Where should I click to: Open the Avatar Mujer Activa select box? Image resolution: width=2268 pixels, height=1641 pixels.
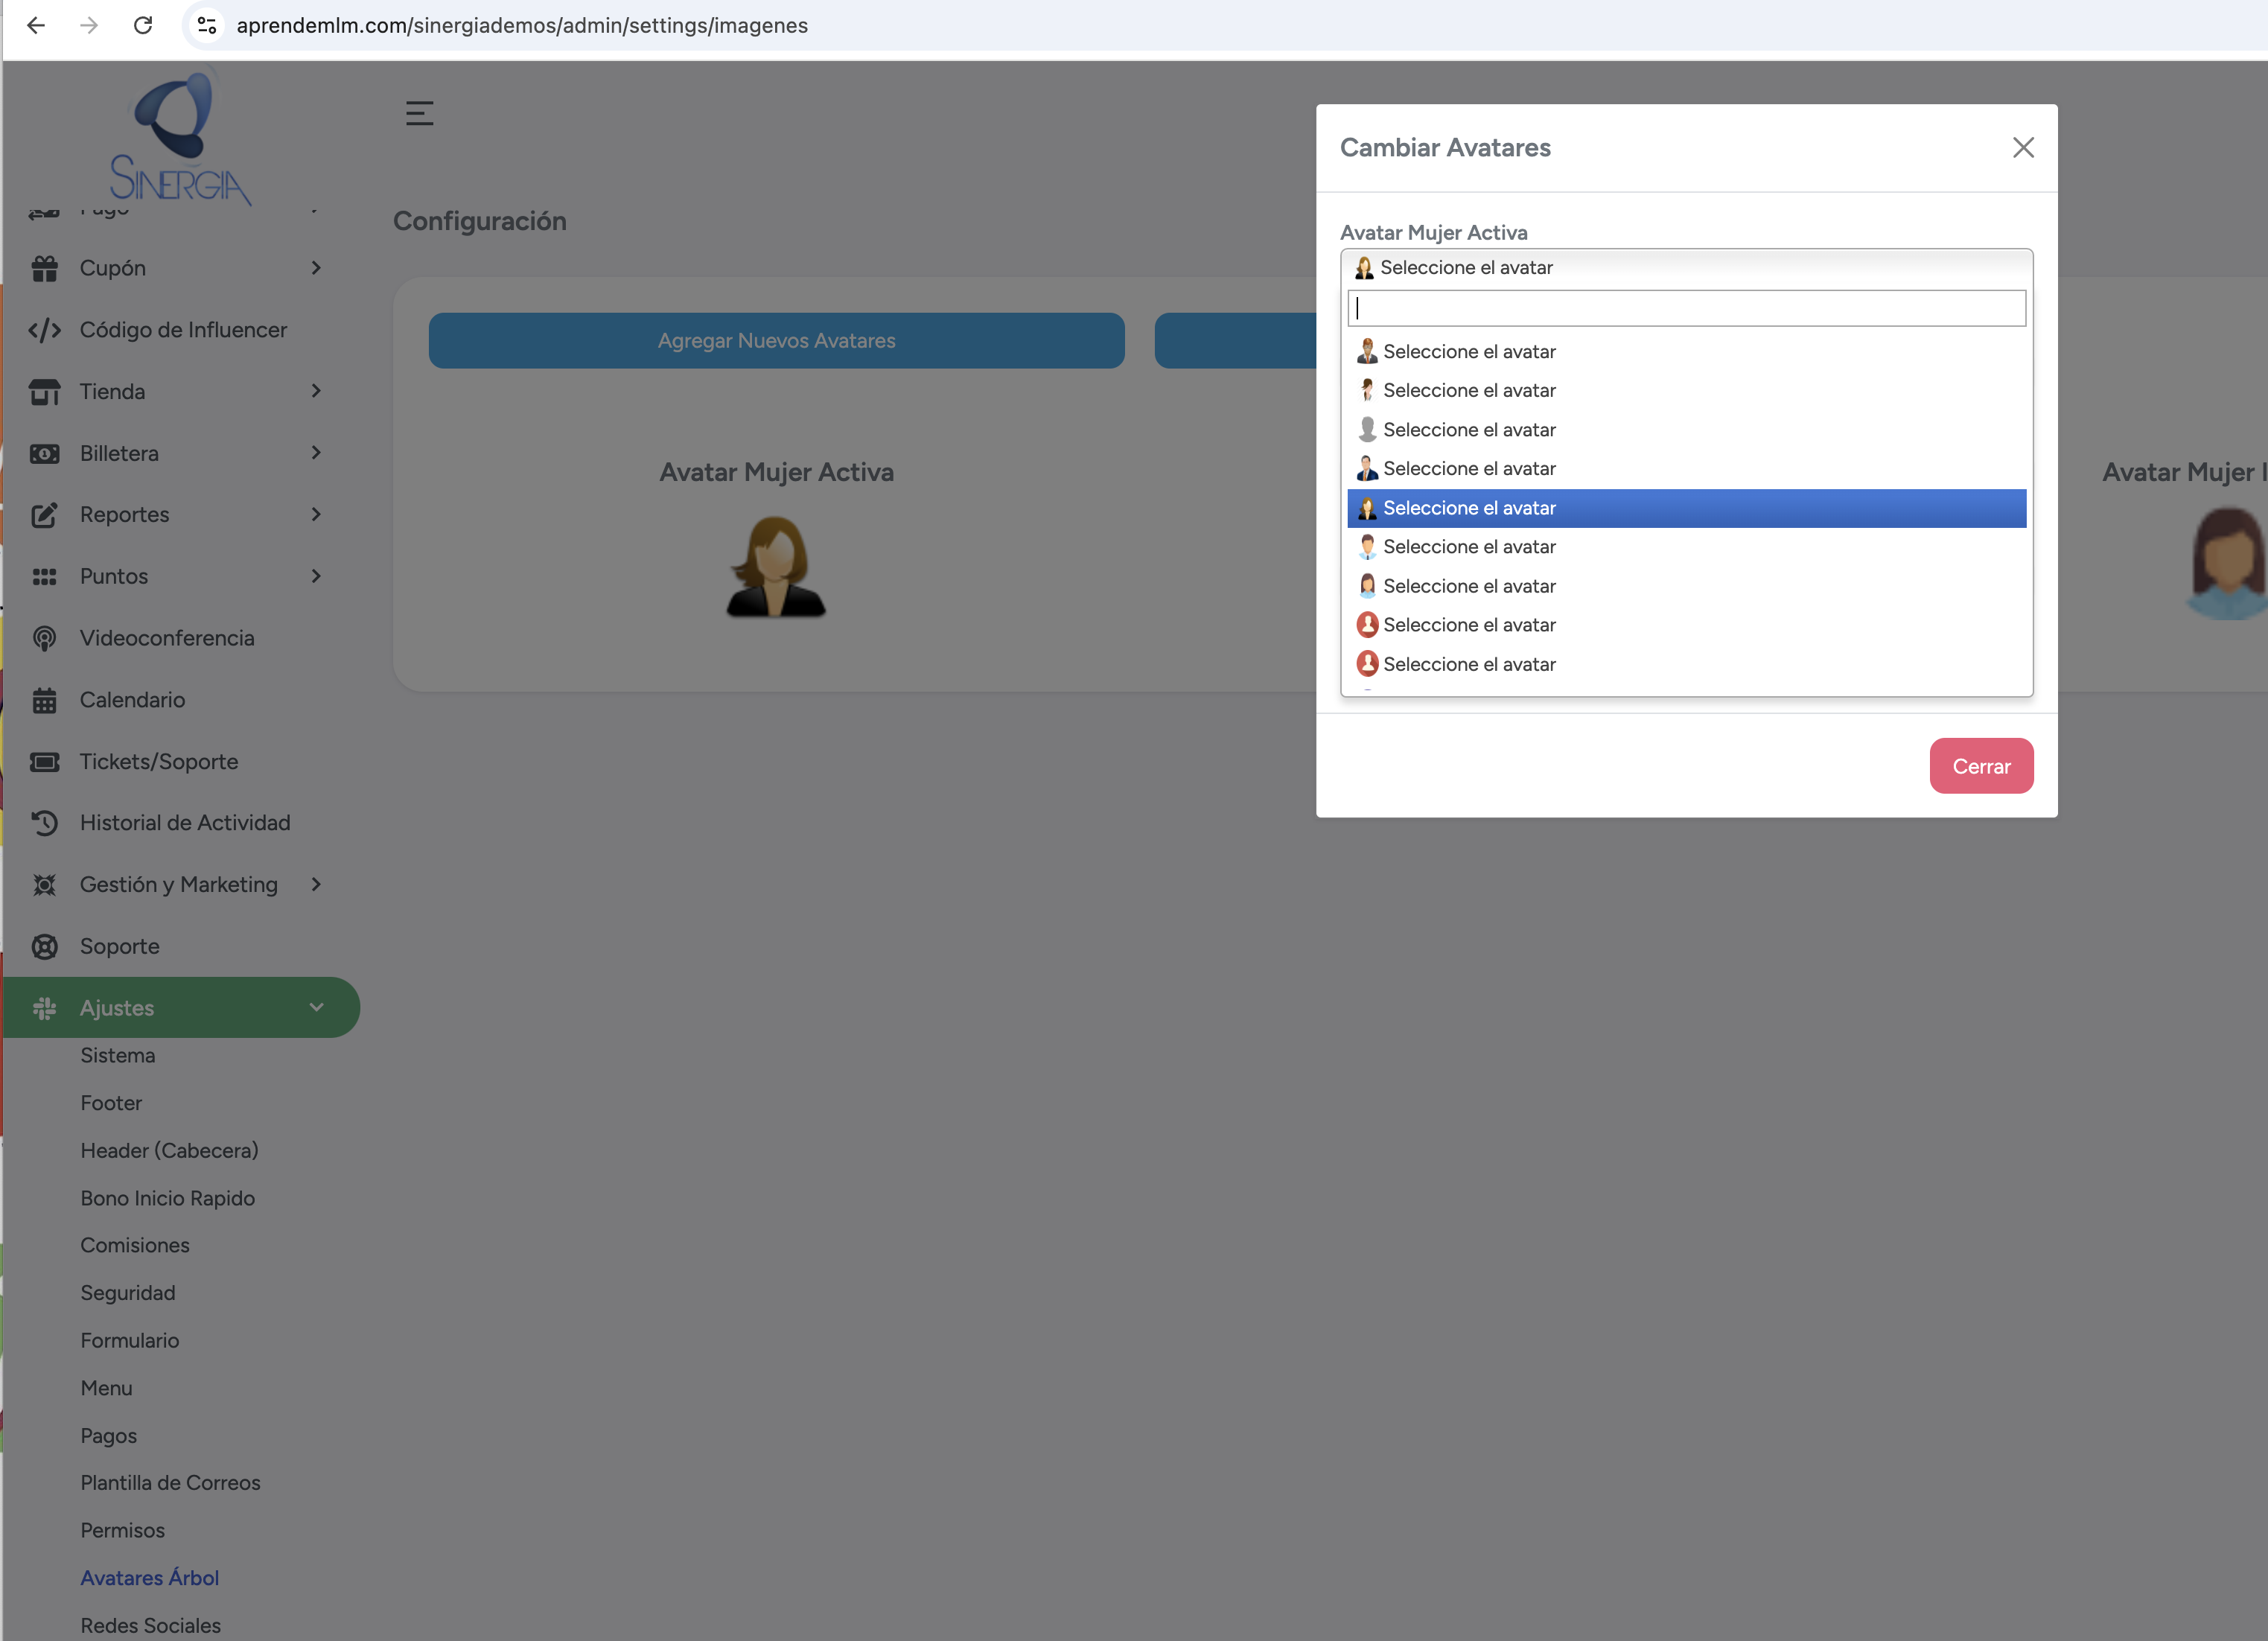pos(1686,268)
